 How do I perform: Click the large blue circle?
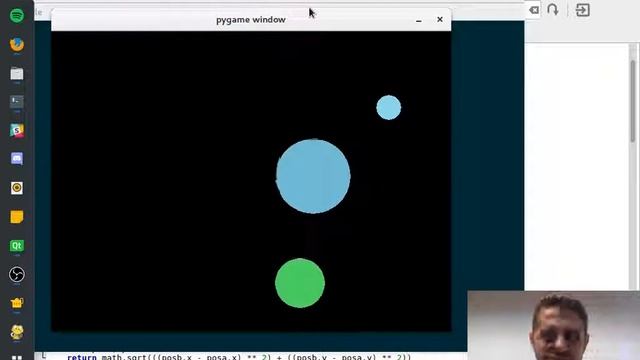[313, 176]
